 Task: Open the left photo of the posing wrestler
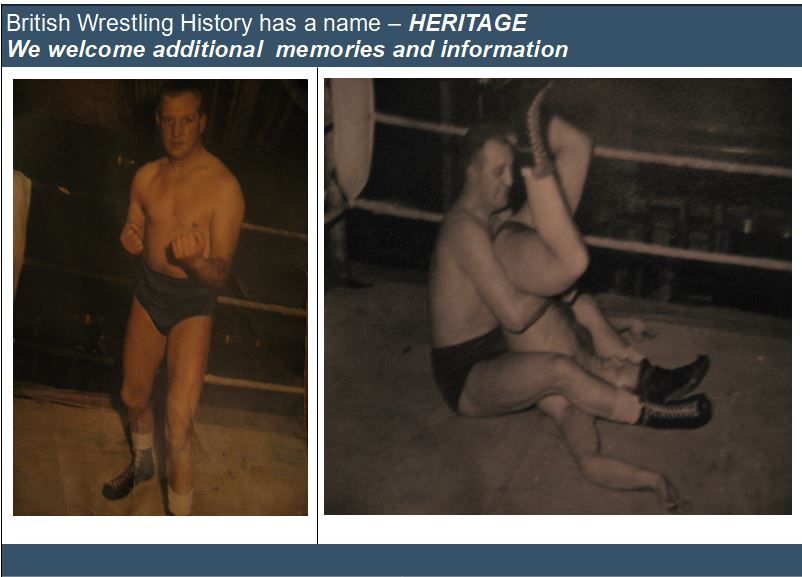pos(160,297)
